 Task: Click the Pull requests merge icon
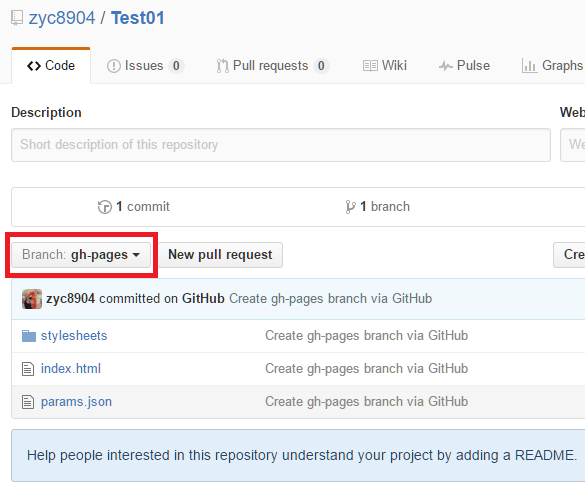(222, 66)
